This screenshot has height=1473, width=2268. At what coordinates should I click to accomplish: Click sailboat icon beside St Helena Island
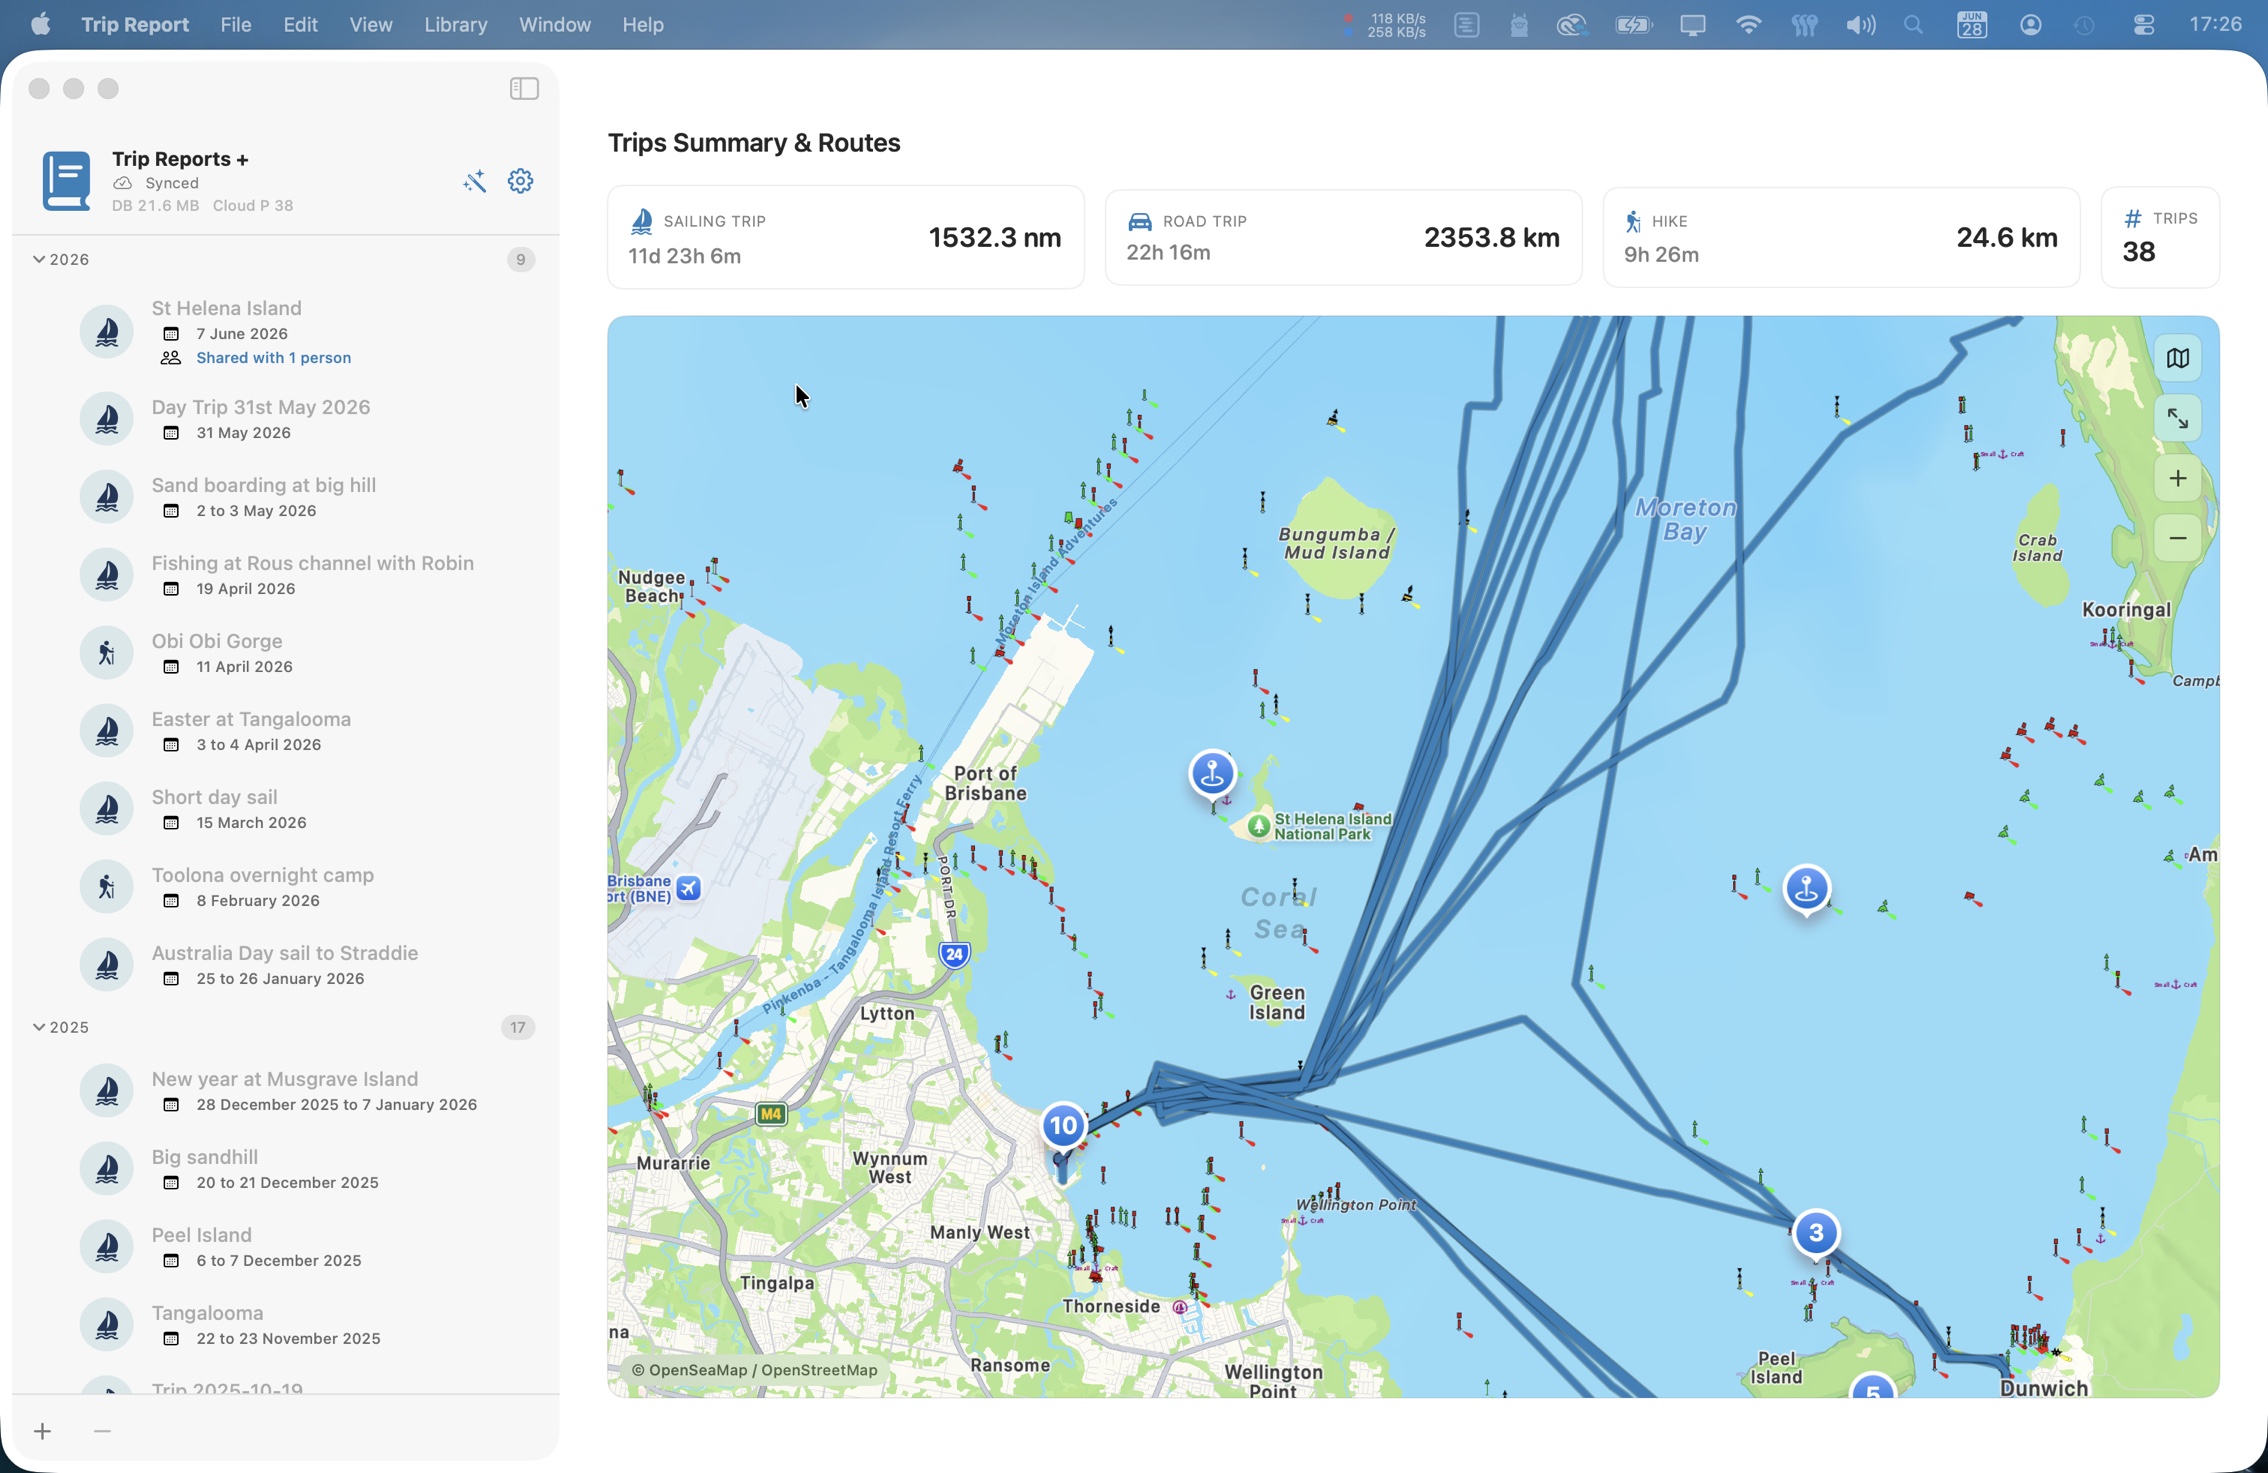point(107,331)
